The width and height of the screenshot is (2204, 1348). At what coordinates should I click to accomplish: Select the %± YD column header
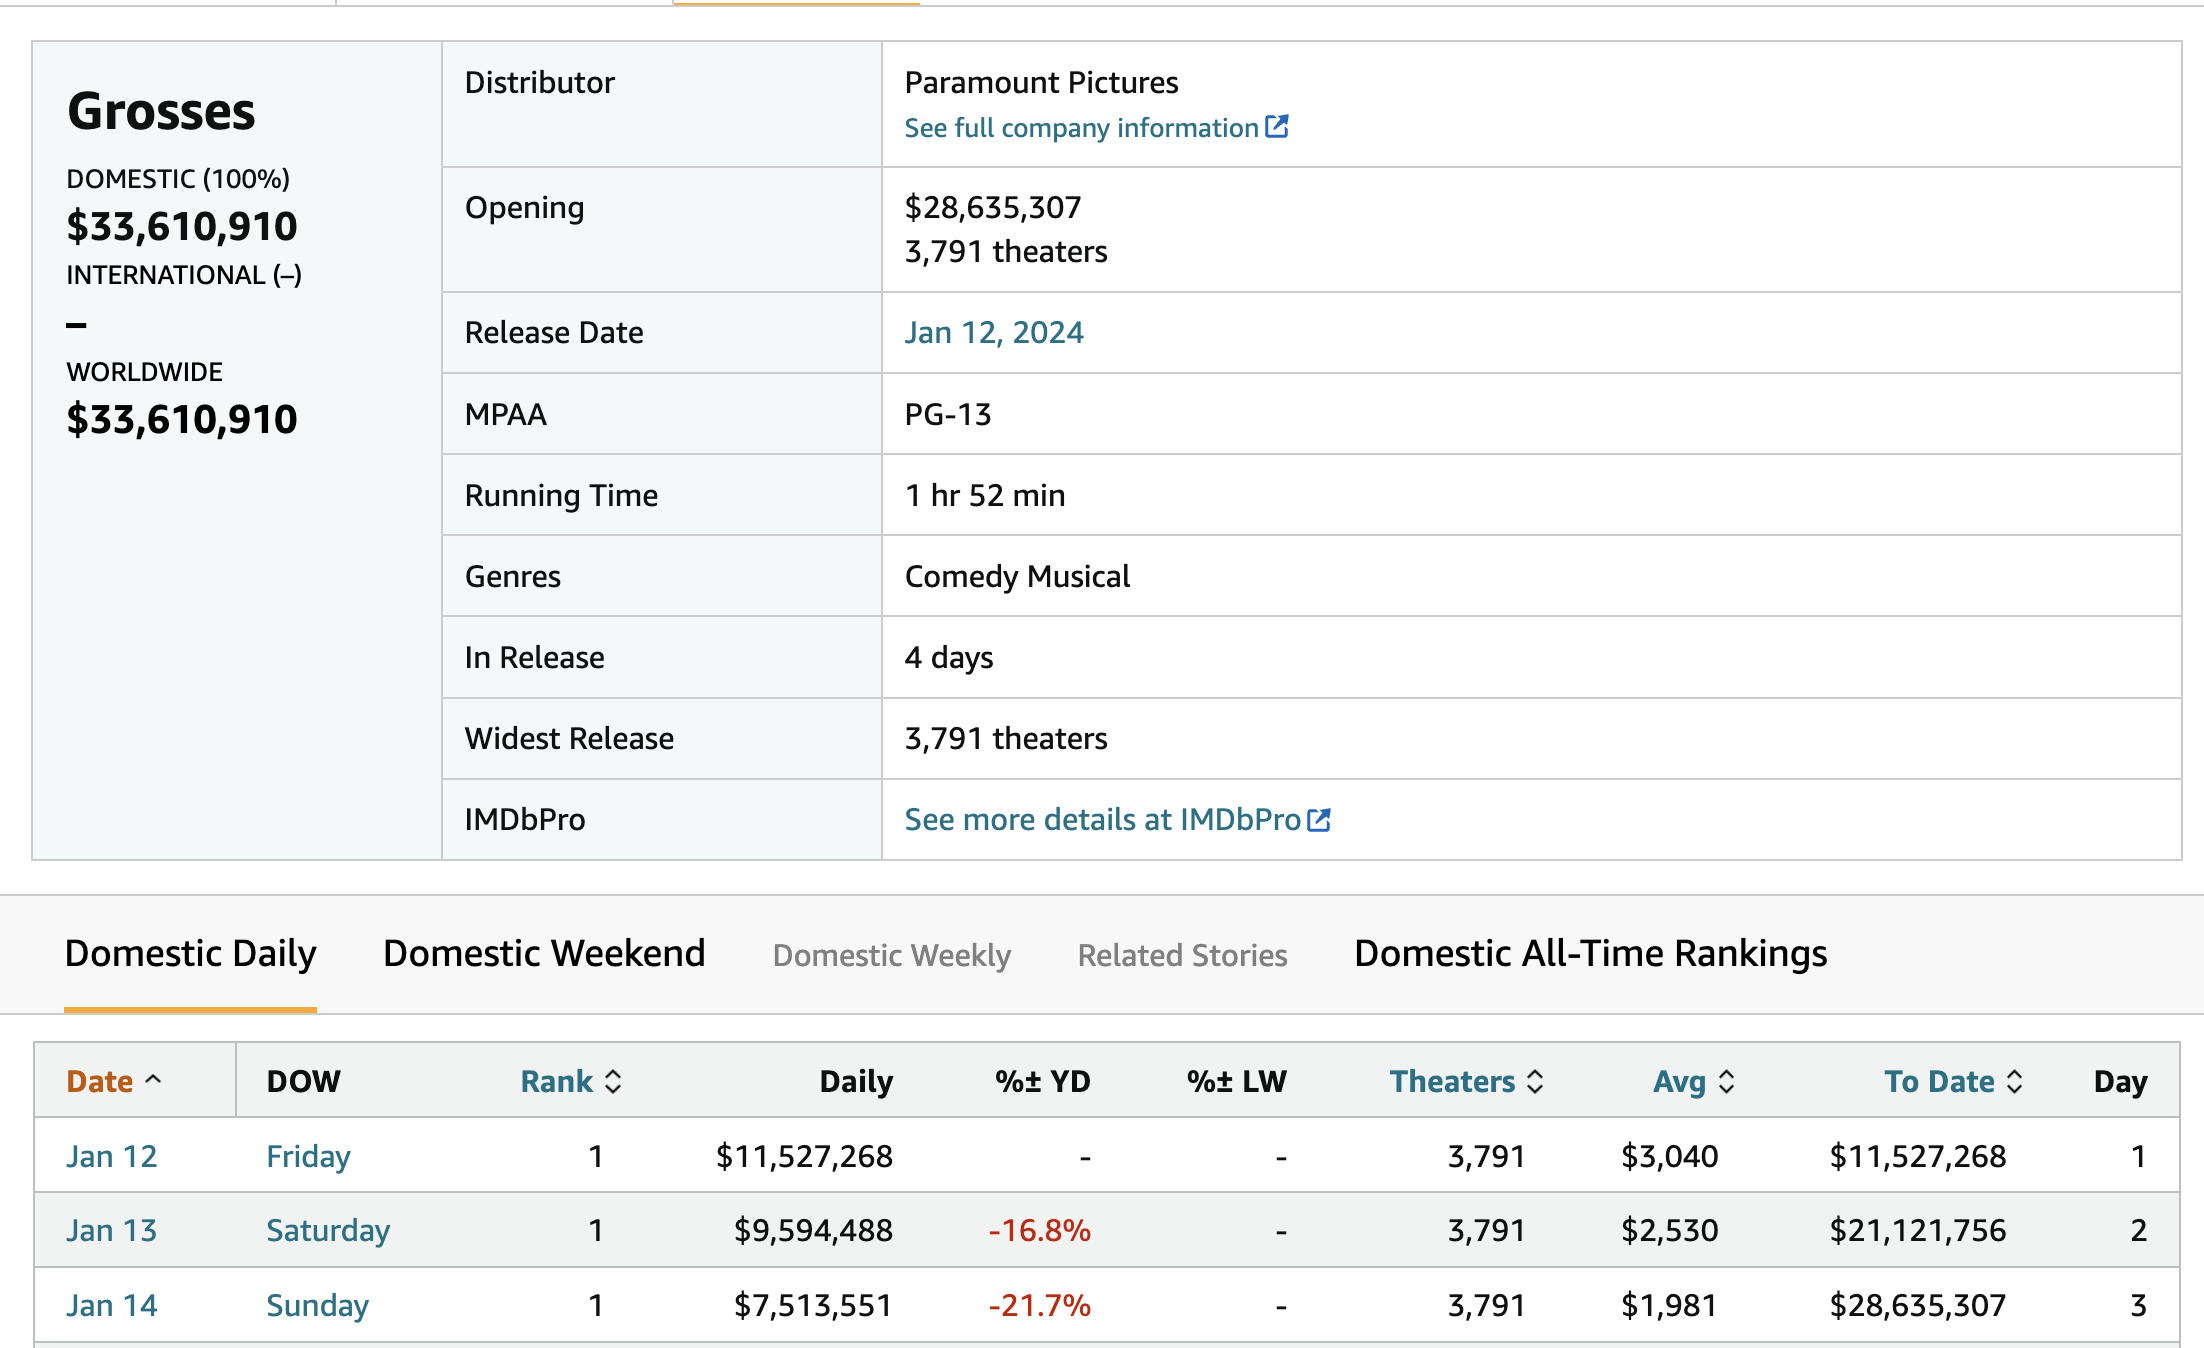1042,1081
